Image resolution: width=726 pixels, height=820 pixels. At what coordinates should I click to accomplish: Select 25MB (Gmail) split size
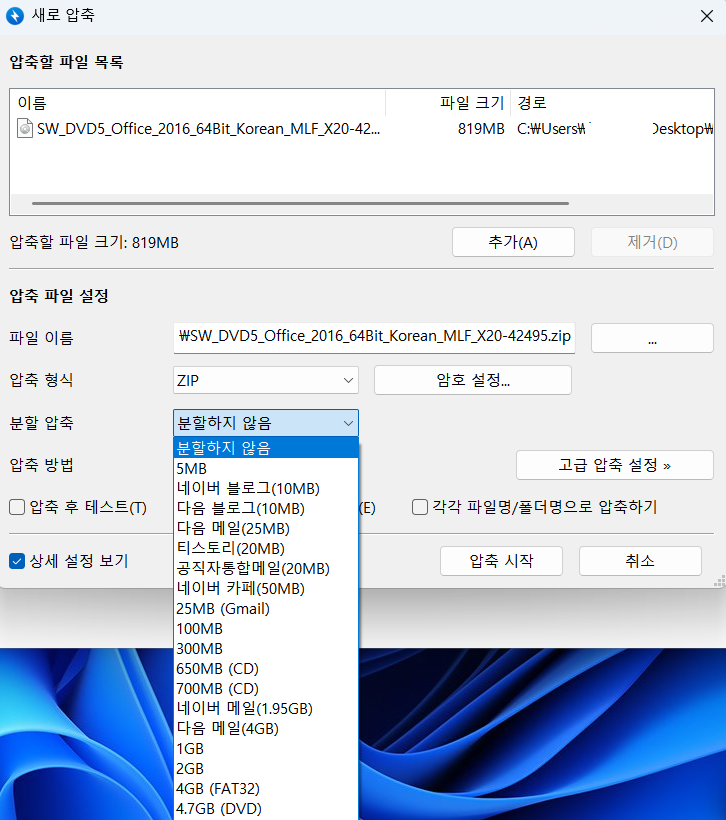coord(266,609)
